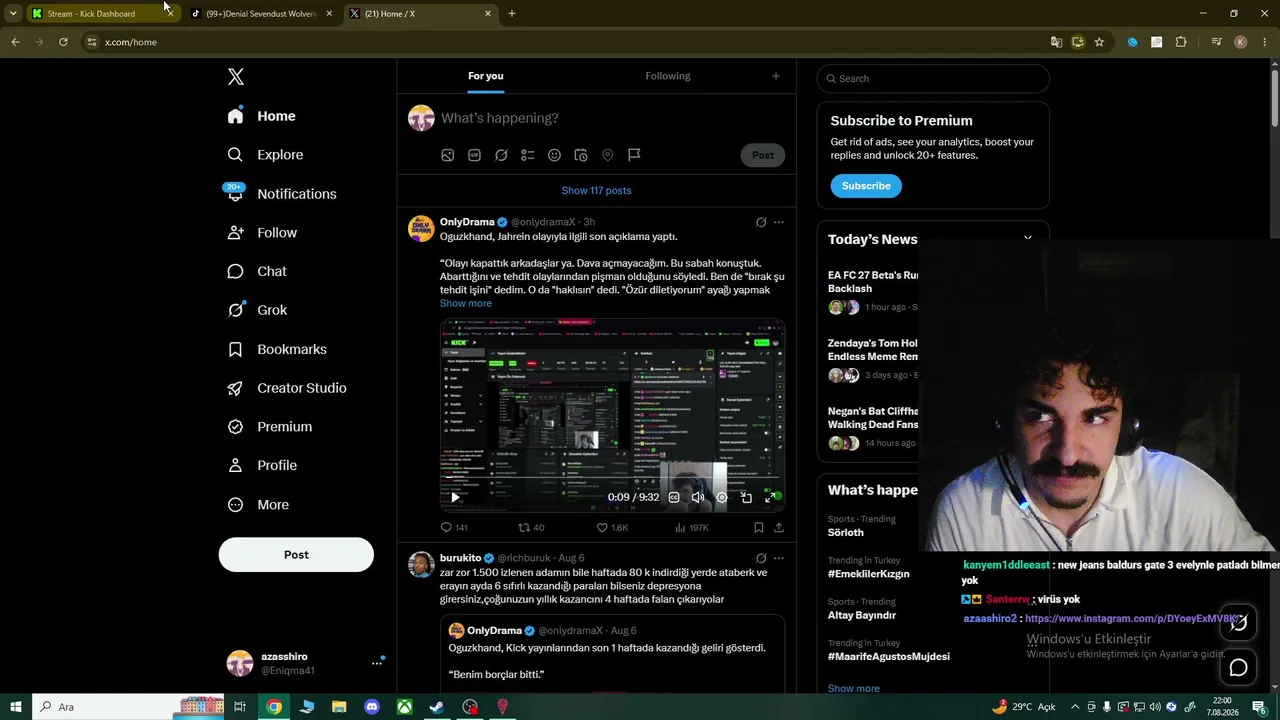Screen dimensions: 1280x720
Task: Open picture-in-picture for the video
Action: 746,497
